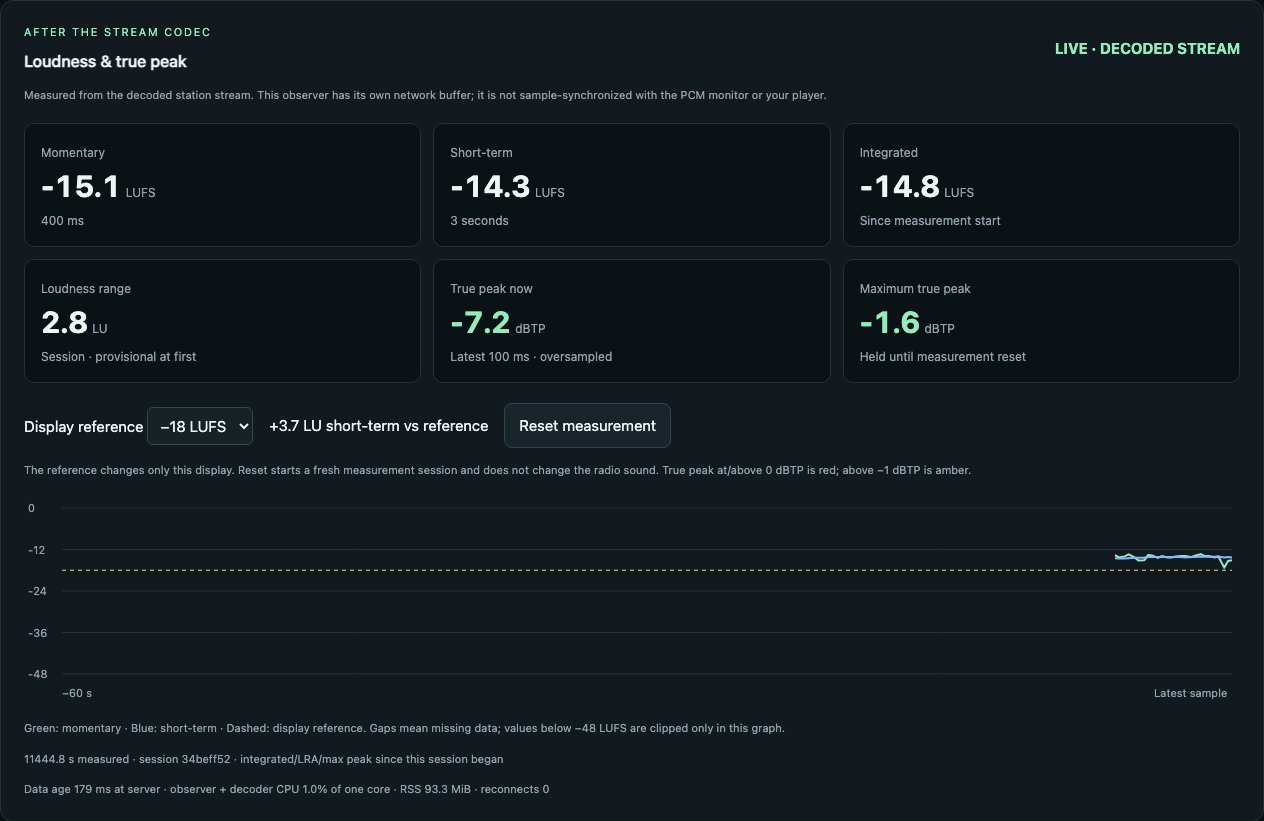Click the graph's '-24' axis label
This screenshot has height=821, width=1264.
click(36, 591)
